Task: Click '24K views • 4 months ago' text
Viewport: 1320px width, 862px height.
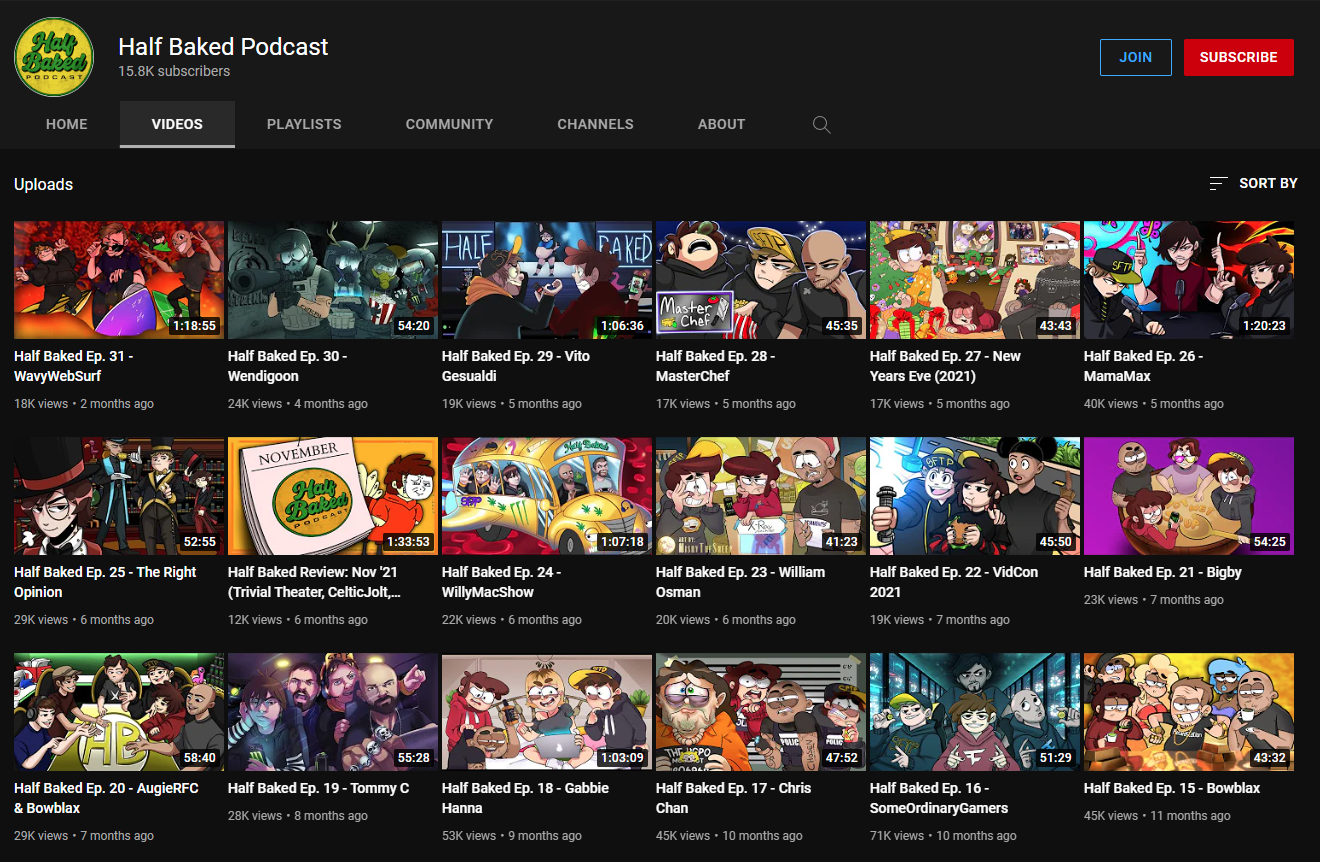Action: pos(298,404)
